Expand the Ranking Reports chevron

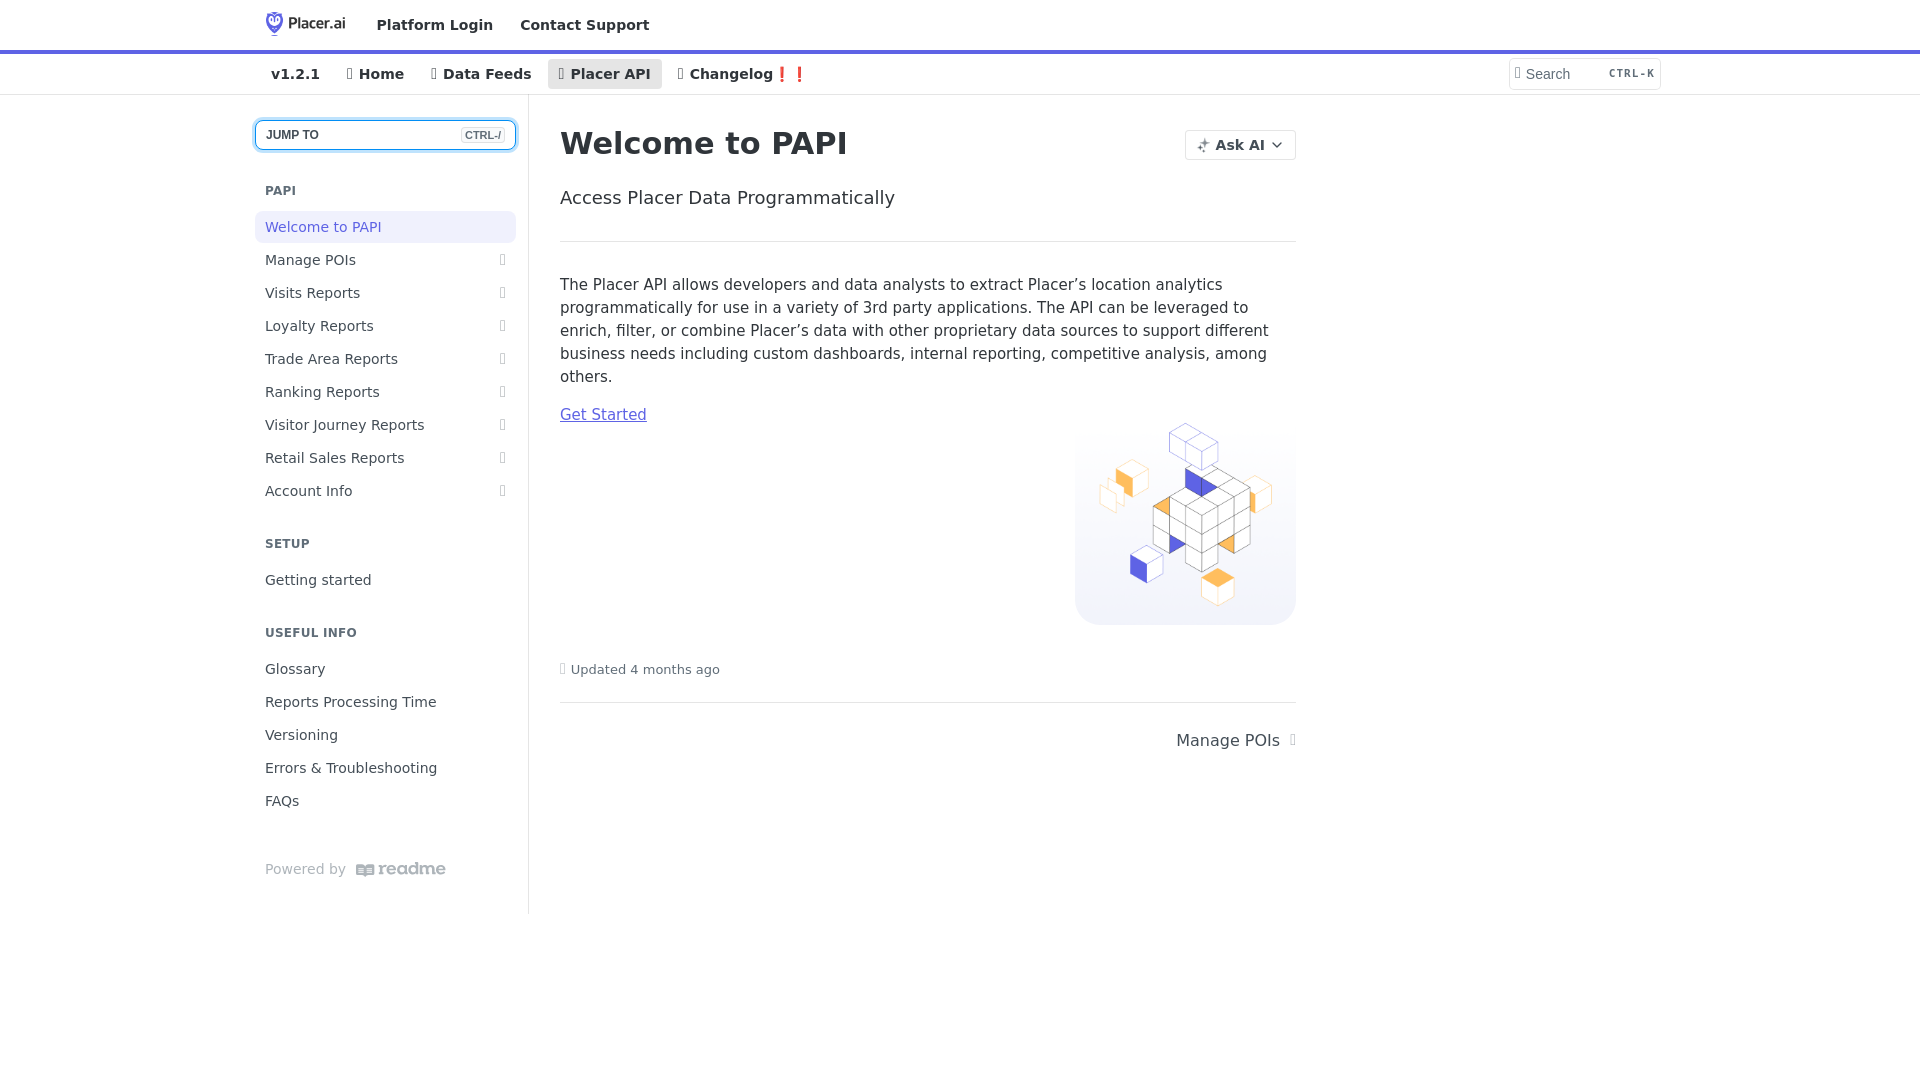pyautogui.click(x=503, y=392)
